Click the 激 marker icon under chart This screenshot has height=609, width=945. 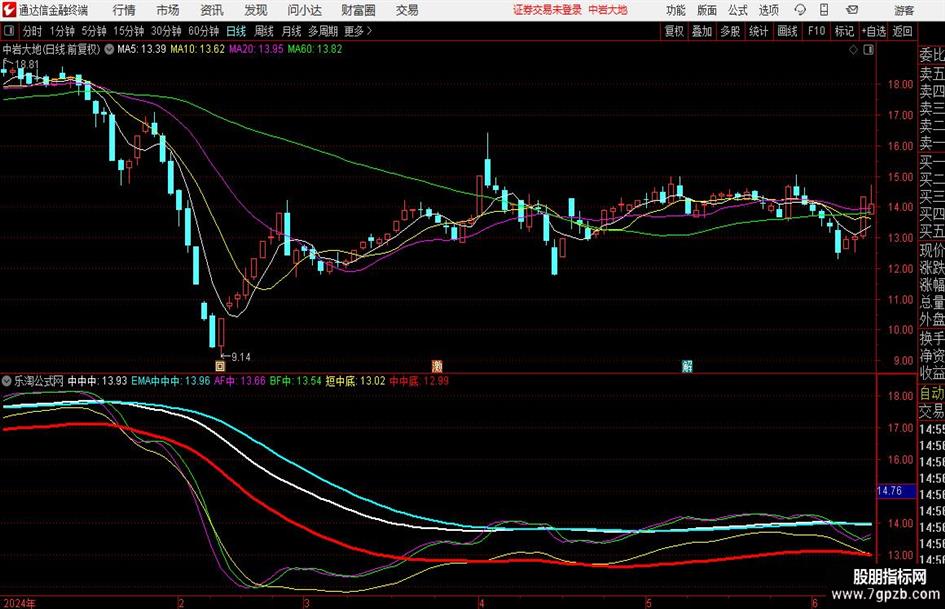pos(438,366)
